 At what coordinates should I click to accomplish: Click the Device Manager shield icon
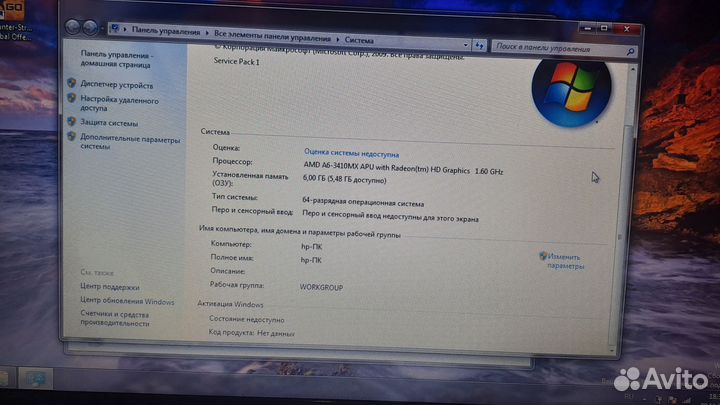click(72, 85)
